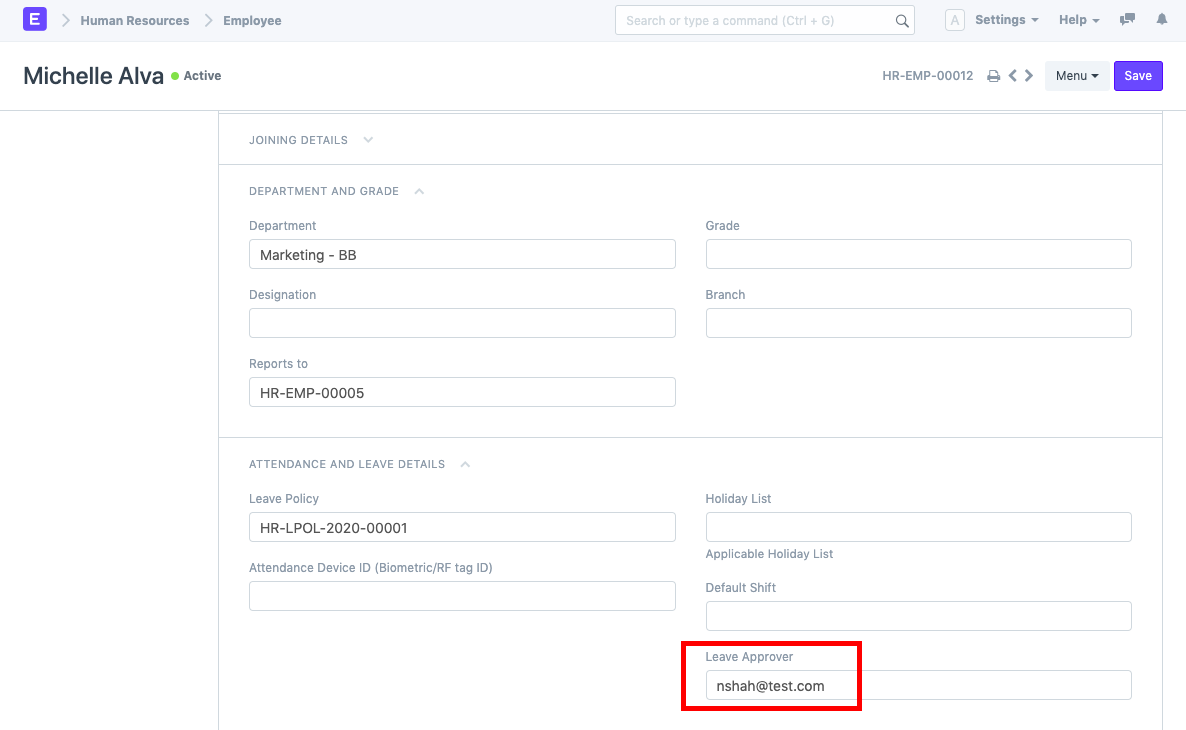
Task: Focus the Holiday List field
Action: [x=918, y=527]
